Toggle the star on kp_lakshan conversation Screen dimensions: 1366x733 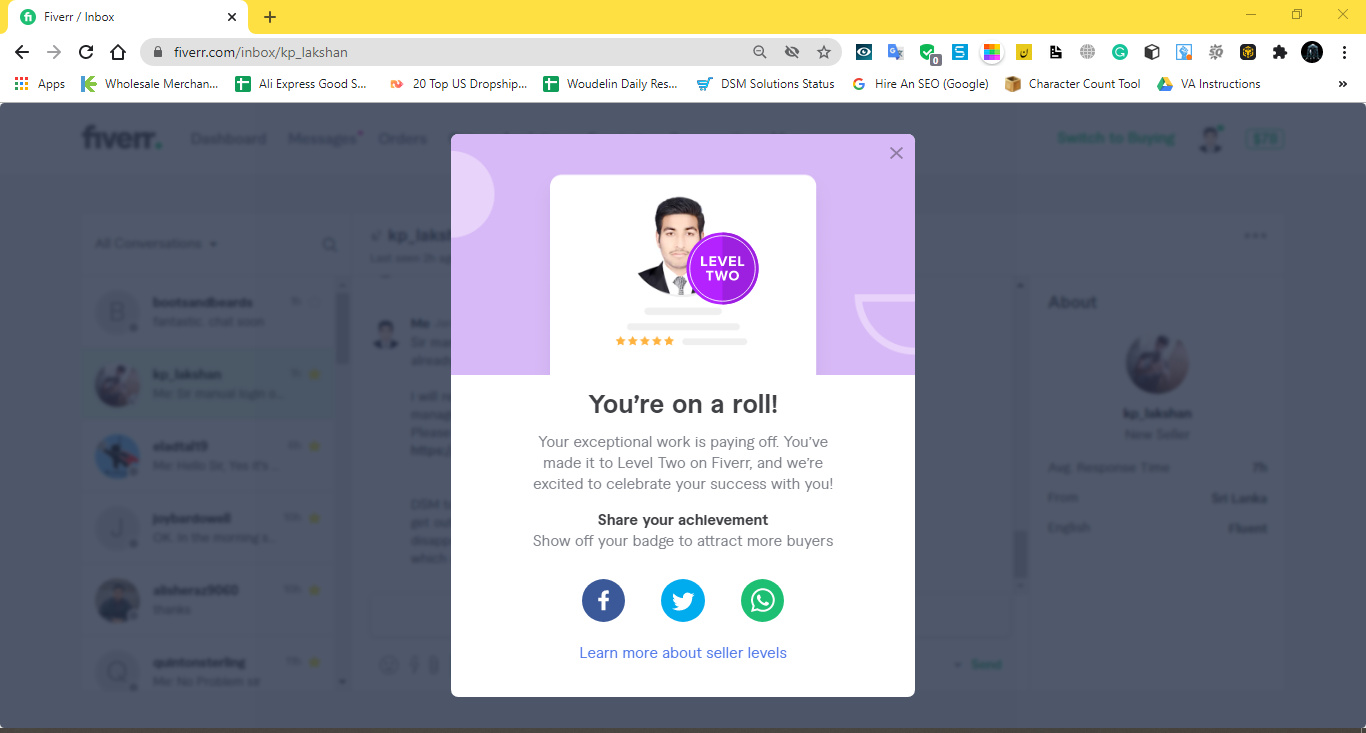pyautogui.click(x=314, y=374)
